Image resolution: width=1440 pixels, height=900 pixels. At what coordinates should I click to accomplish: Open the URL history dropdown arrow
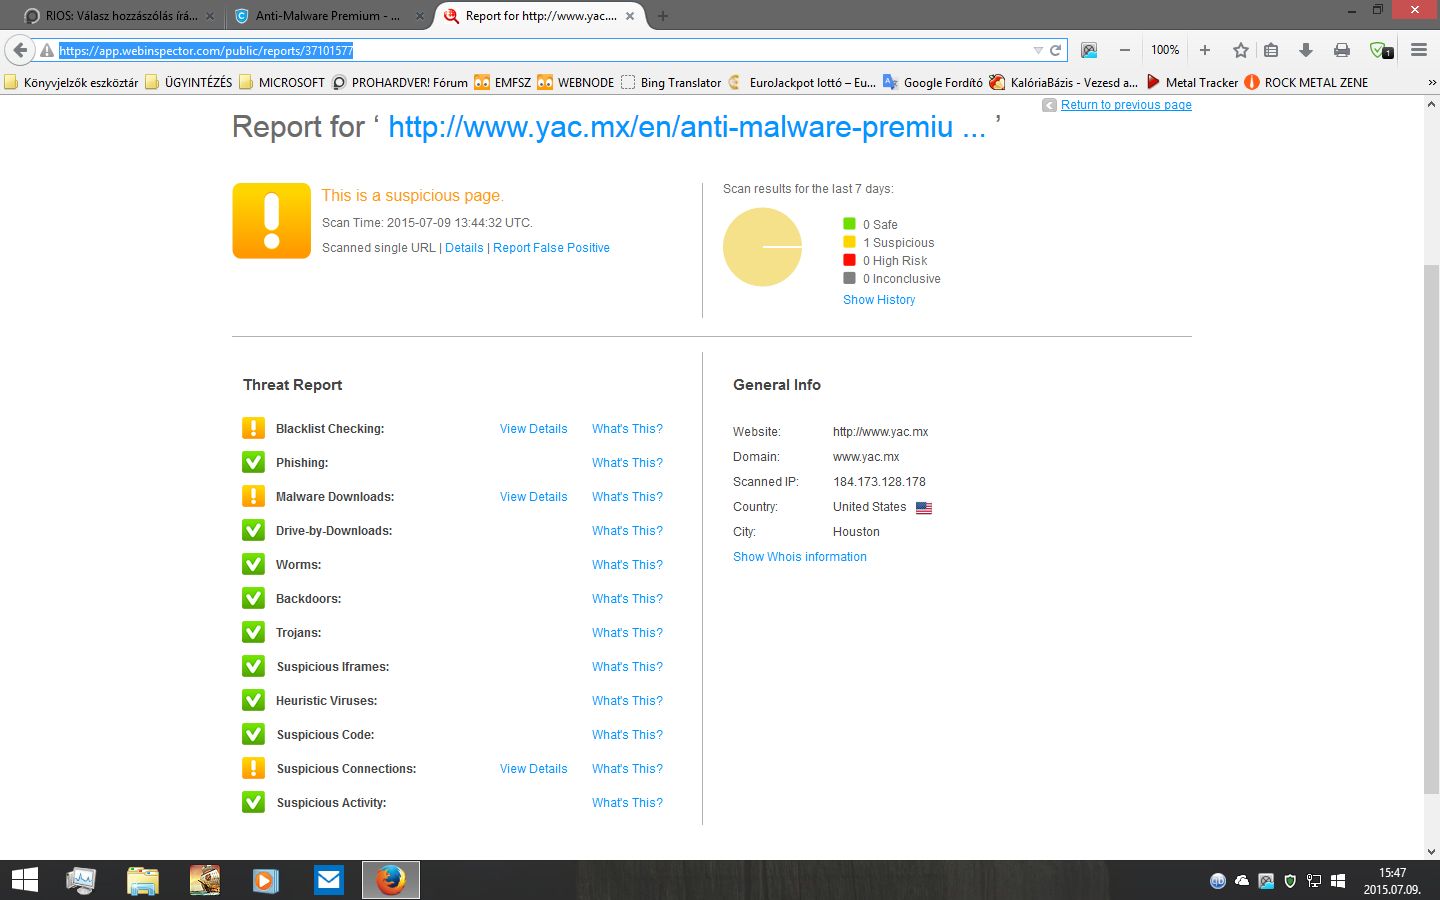click(1038, 50)
